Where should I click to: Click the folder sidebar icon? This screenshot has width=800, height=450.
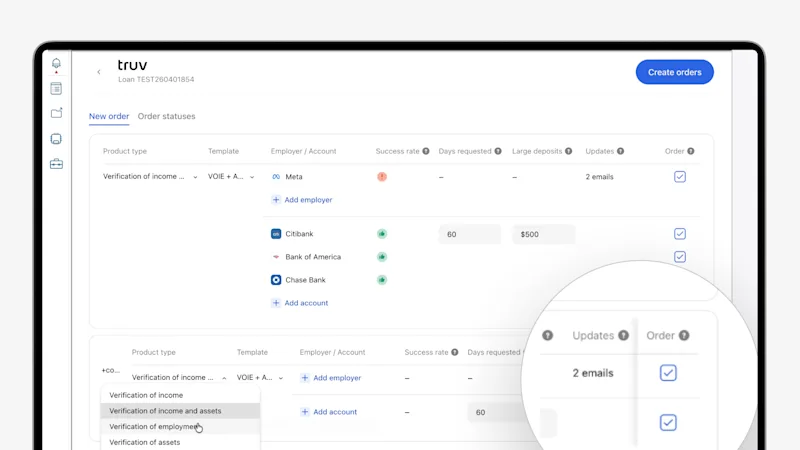coord(56,113)
